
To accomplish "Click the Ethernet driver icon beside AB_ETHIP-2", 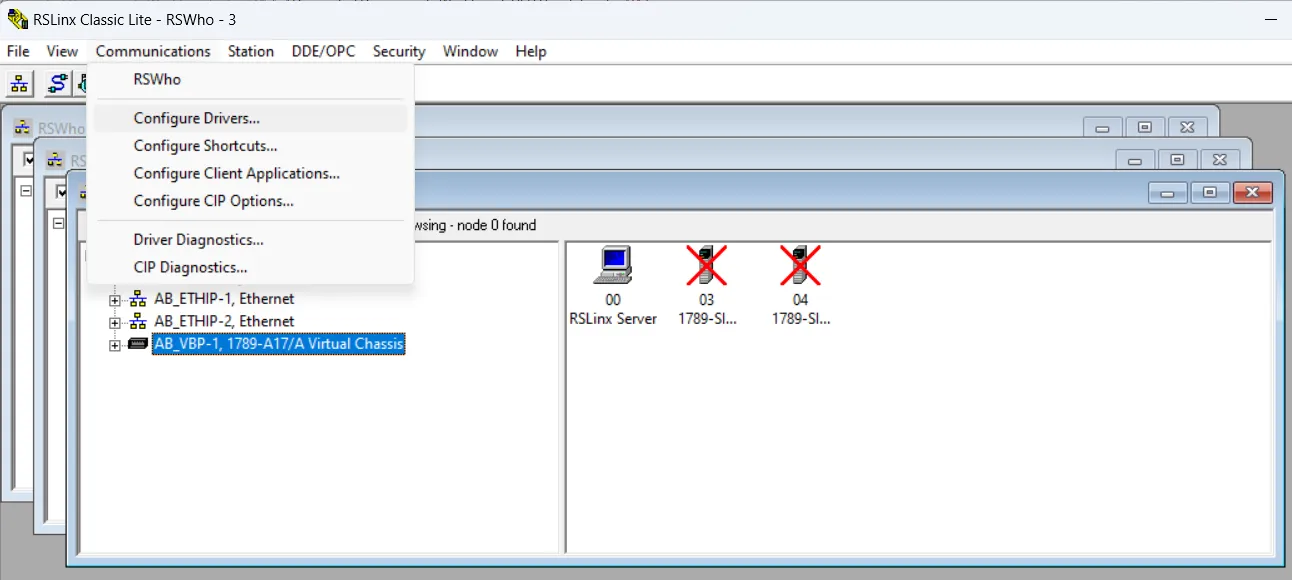I will 138,321.
